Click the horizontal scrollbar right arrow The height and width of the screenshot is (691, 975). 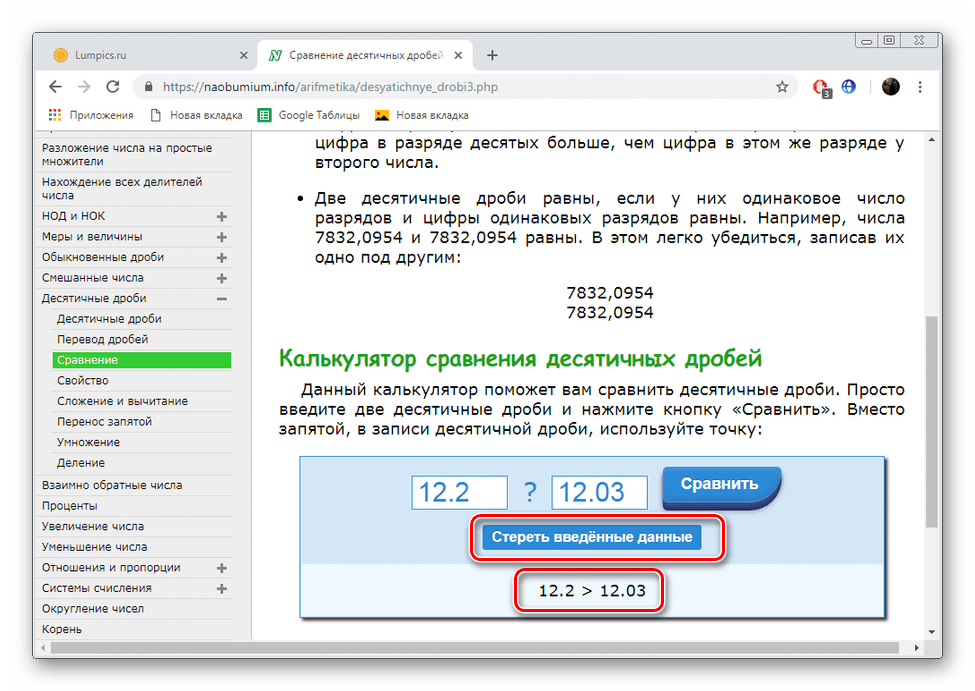(x=916, y=647)
